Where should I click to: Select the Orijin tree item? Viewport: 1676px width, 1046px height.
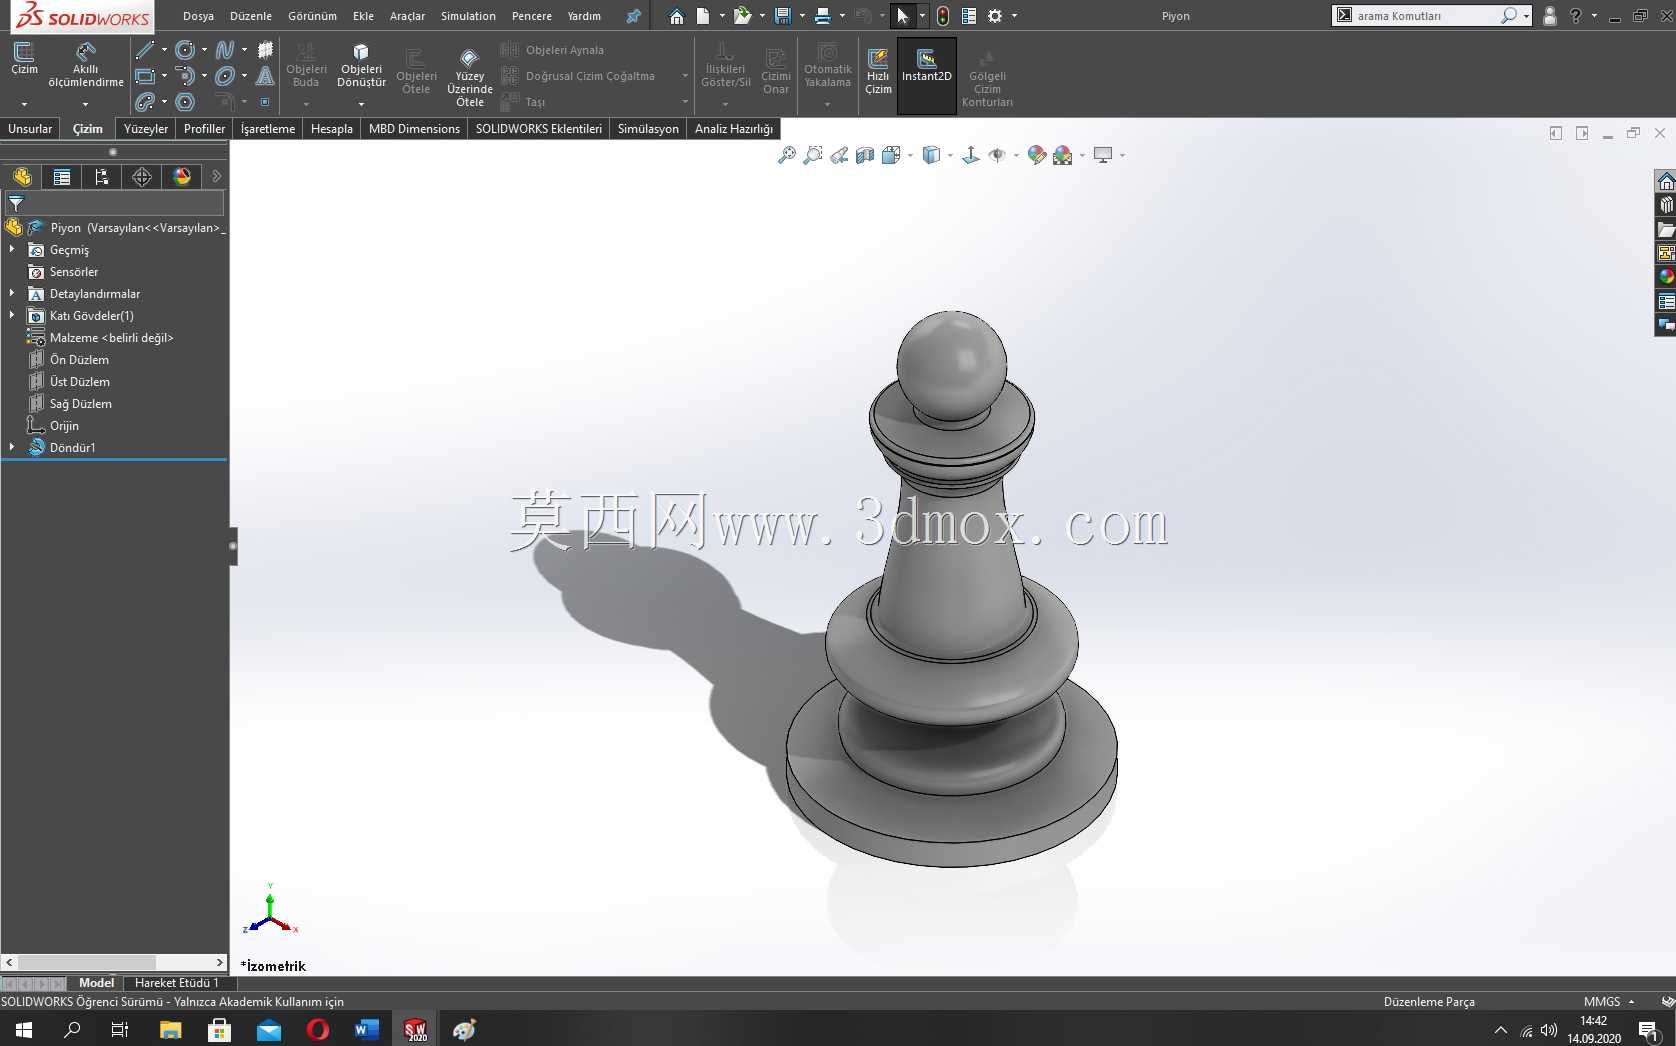point(64,425)
